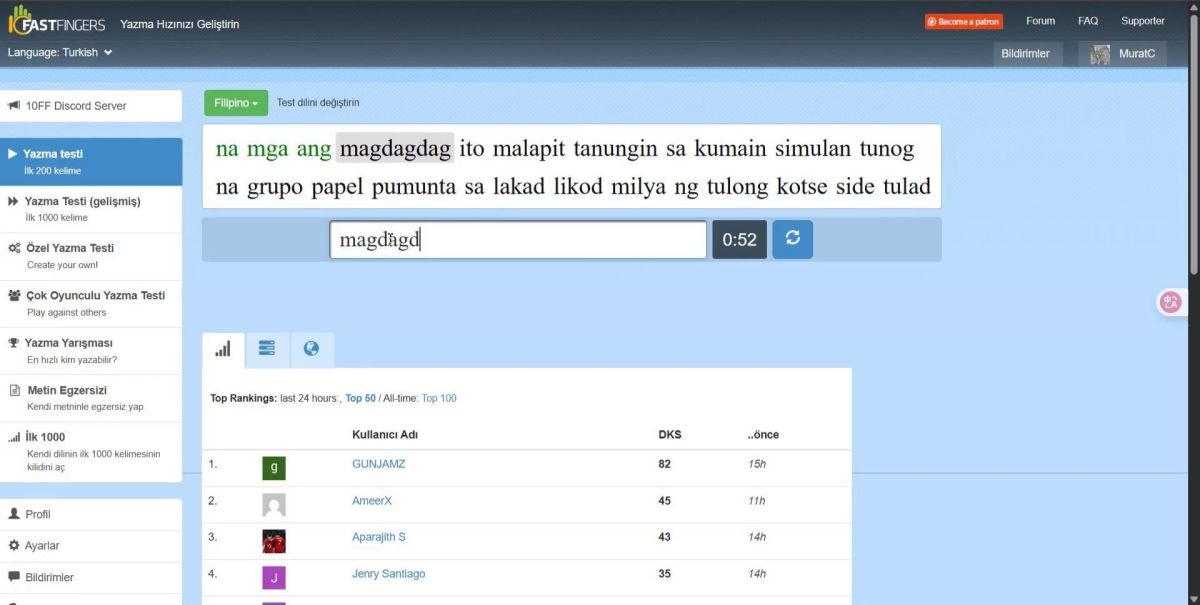
Task: Open the globe rankings tab
Action: (311, 349)
